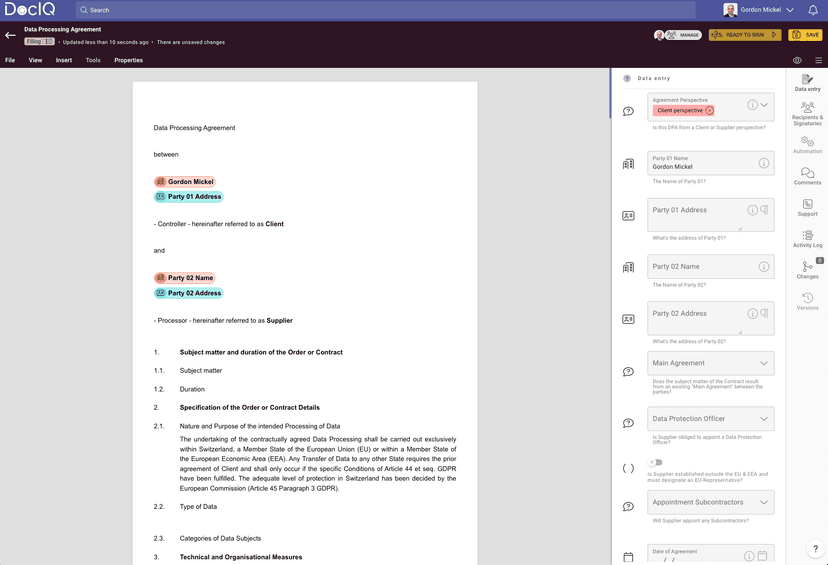This screenshot has width=828, height=565.
Task: Click the top Search field
Action: tap(385, 10)
